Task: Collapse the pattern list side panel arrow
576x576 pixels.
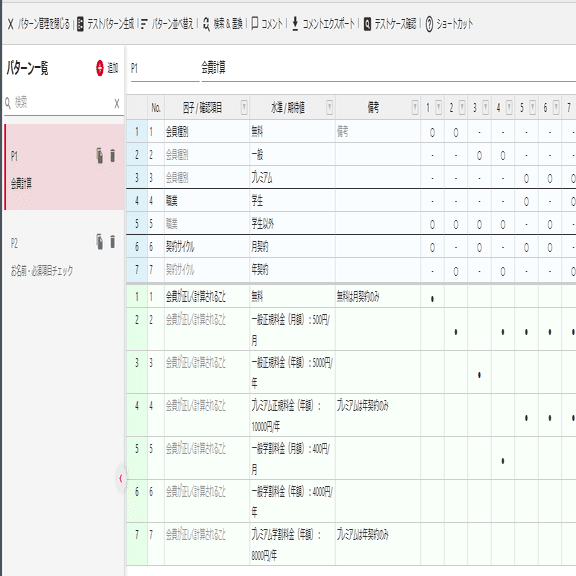Action: pyautogui.click(x=120, y=478)
